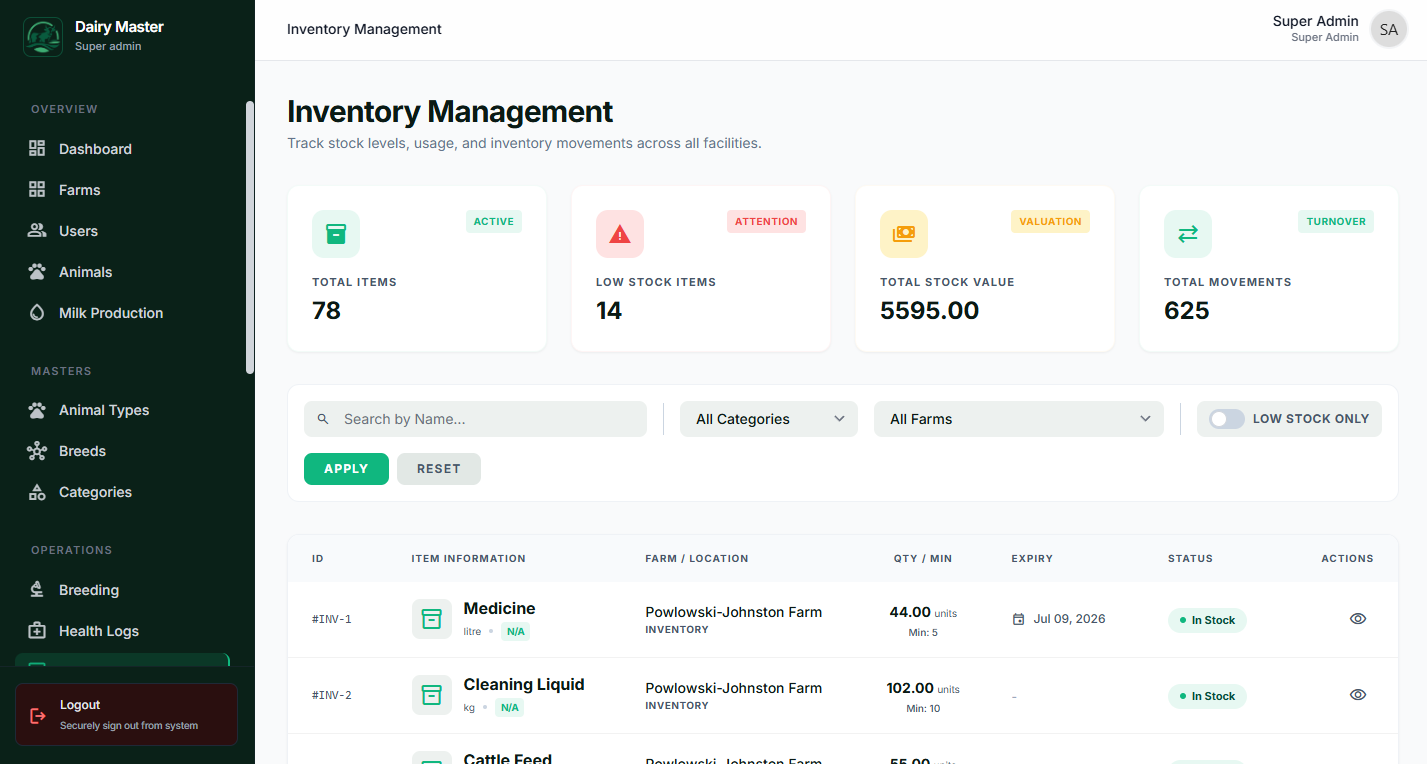Open the Super Admin profile menu
This screenshot has height=764, width=1427.
point(1315,28)
